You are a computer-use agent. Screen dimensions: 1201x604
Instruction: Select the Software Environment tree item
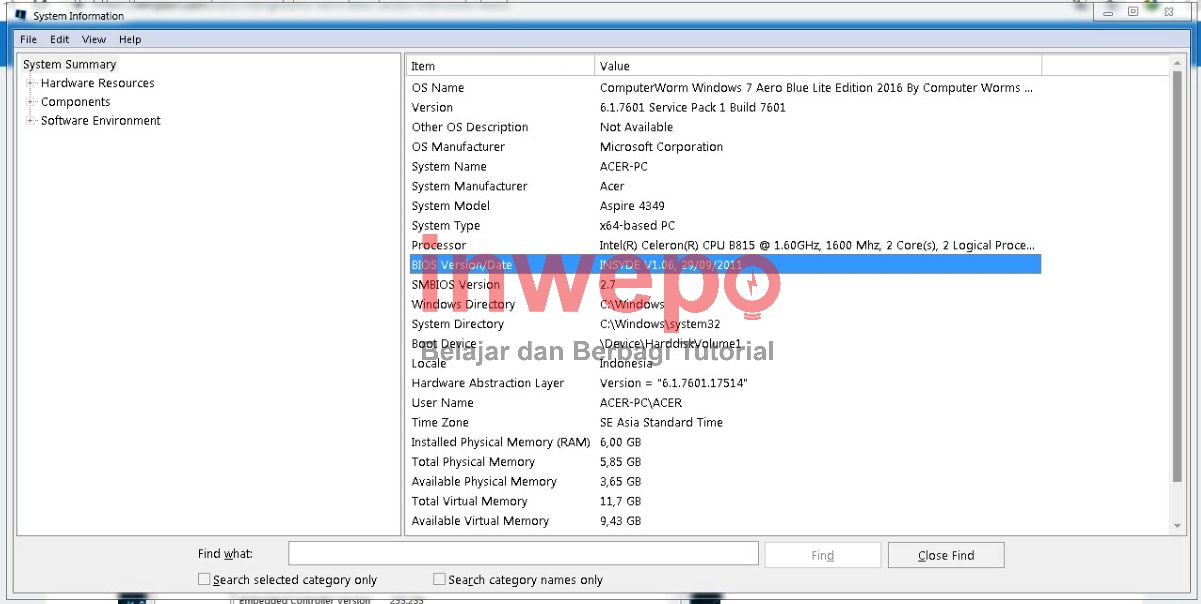click(x=101, y=121)
